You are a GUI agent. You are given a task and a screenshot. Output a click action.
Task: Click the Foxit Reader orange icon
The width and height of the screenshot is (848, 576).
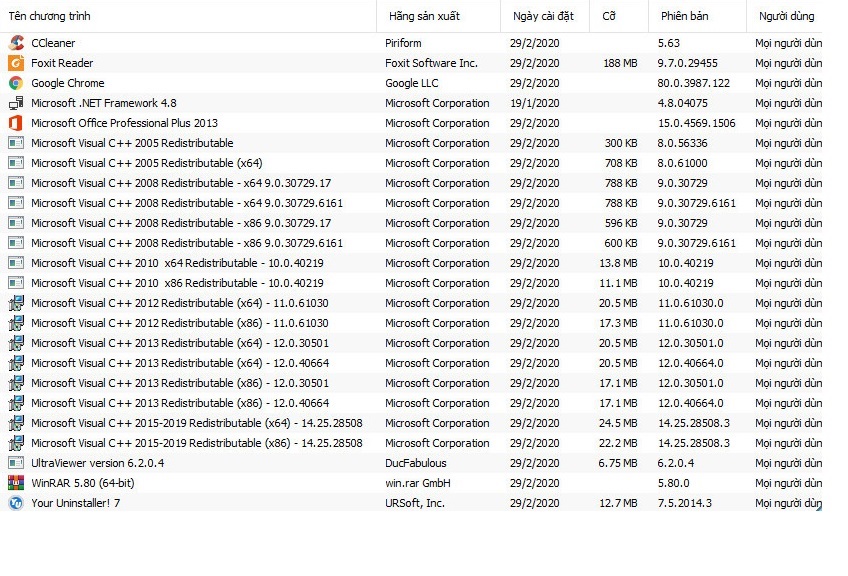(16, 63)
